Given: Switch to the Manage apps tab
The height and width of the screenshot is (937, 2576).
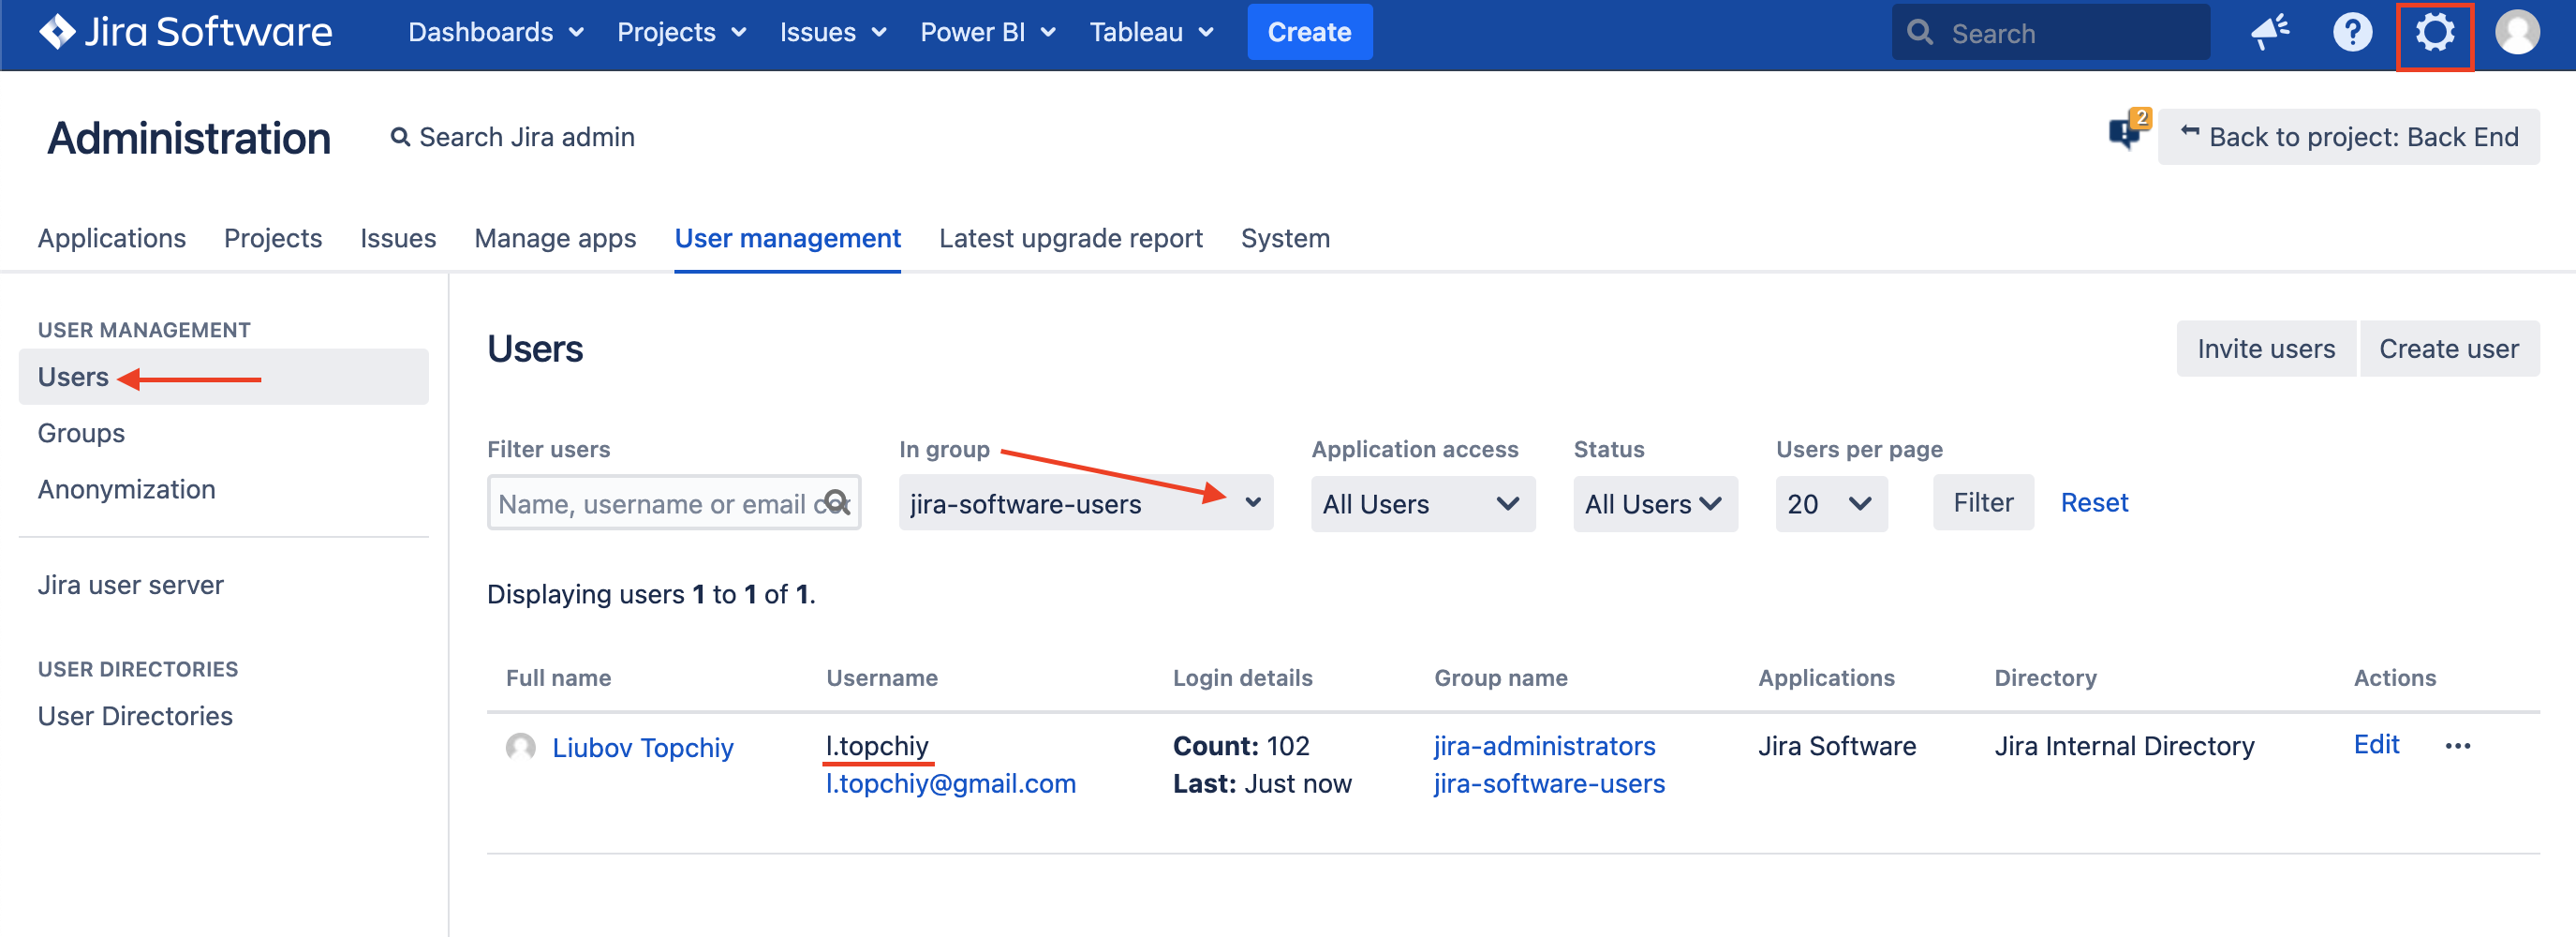Looking at the screenshot, I should [555, 238].
